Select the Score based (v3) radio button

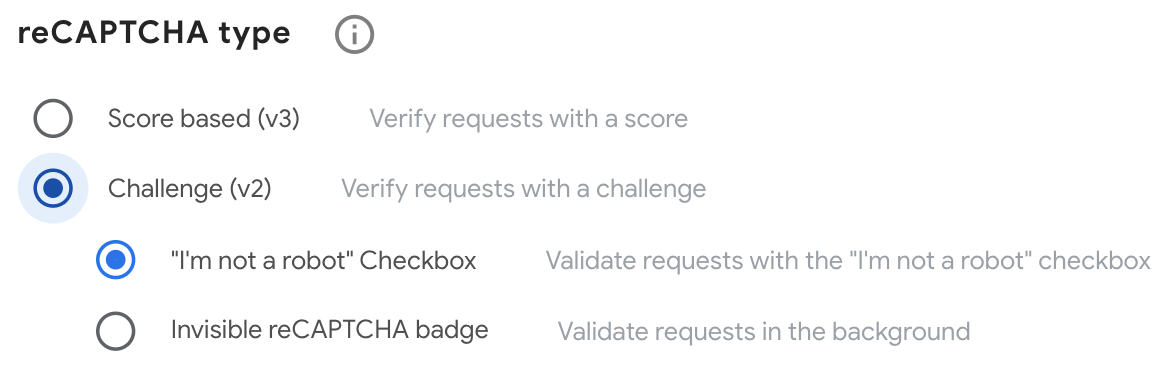pyautogui.click(x=53, y=119)
